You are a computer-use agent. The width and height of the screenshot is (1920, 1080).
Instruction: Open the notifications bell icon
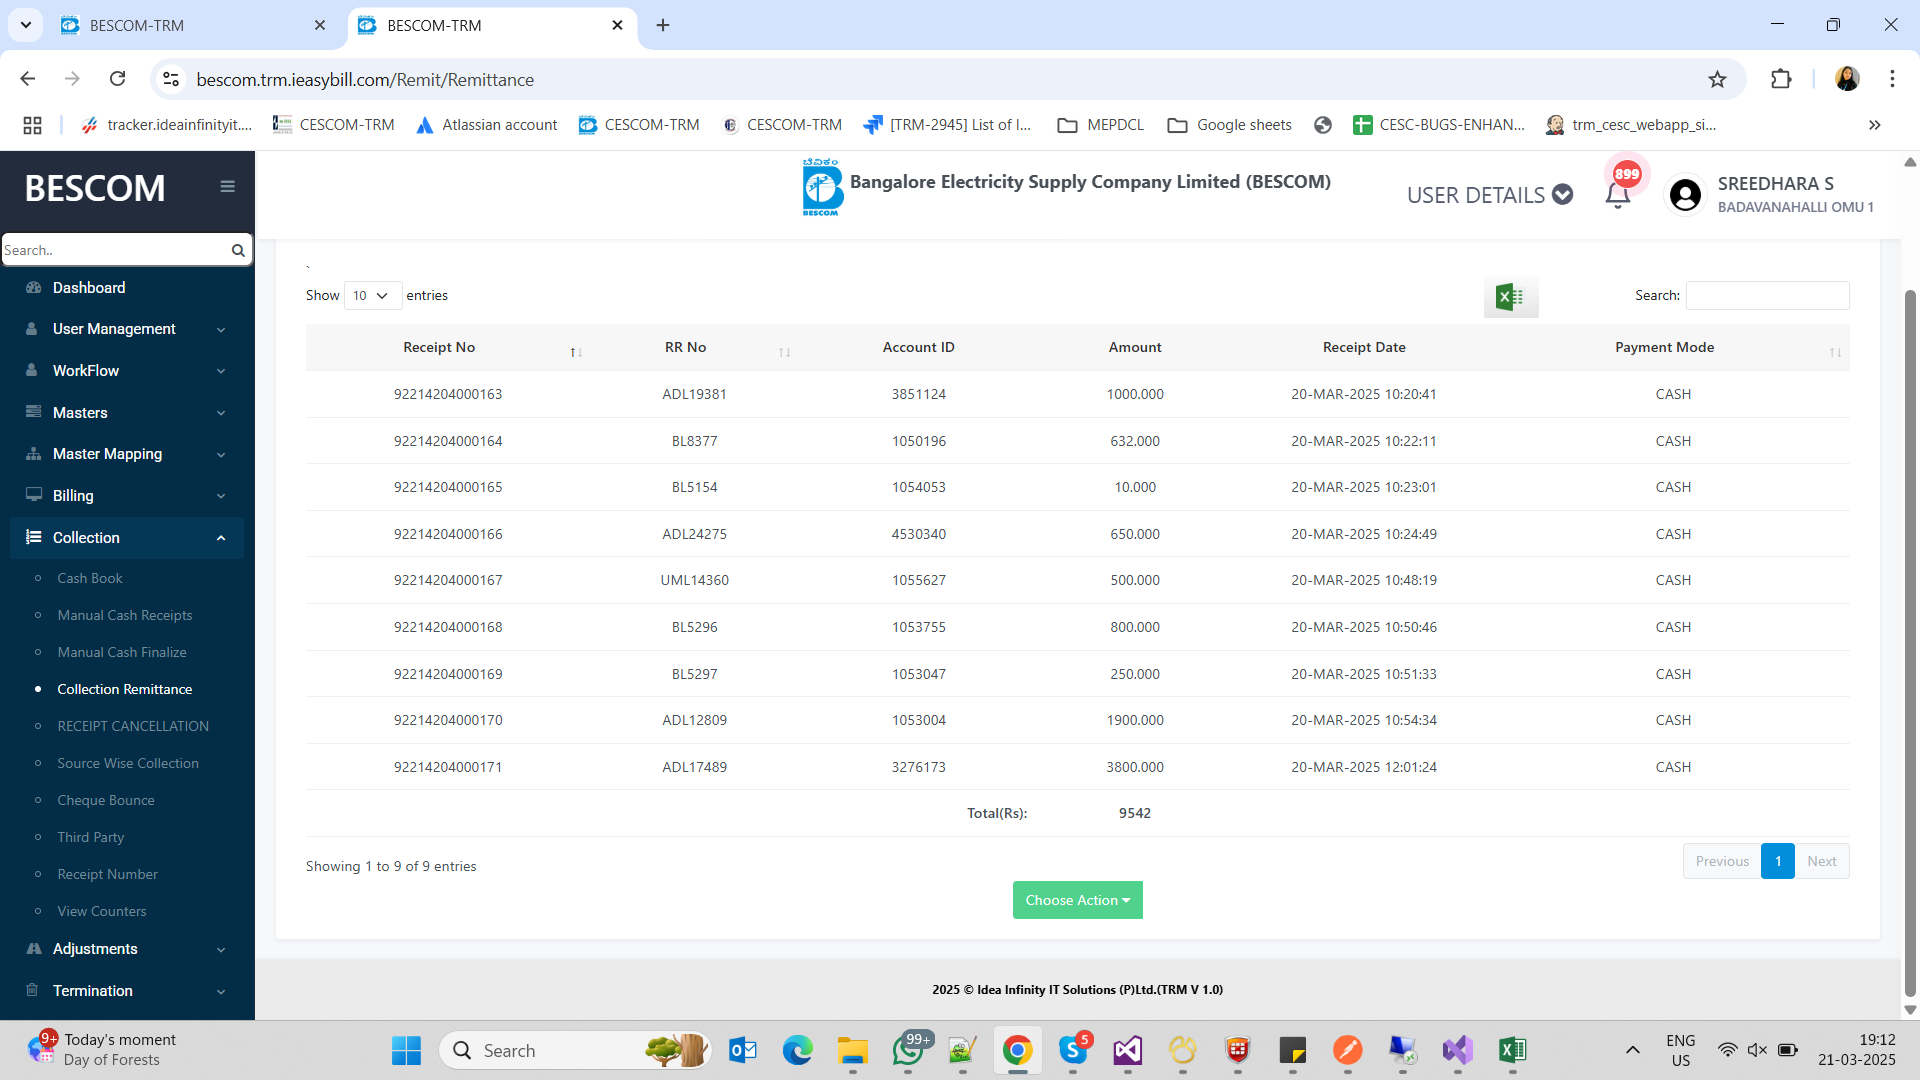[x=1617, y=194]
